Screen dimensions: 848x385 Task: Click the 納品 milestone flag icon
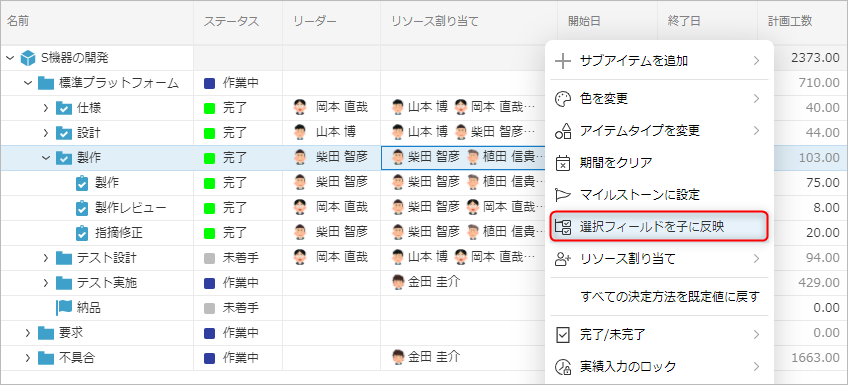64,307
